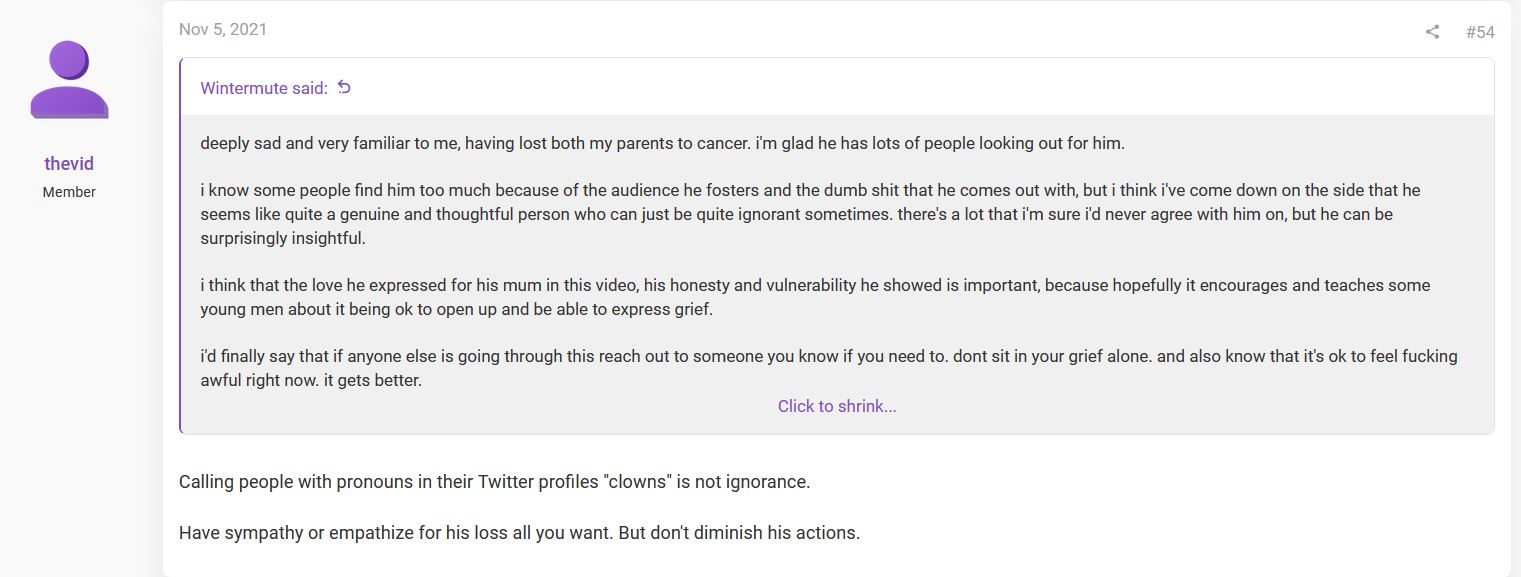Click the Nov 5, 2021 timestamp
The width and height of the screenshot is (1521, 577).
click(x=223, y=29)
